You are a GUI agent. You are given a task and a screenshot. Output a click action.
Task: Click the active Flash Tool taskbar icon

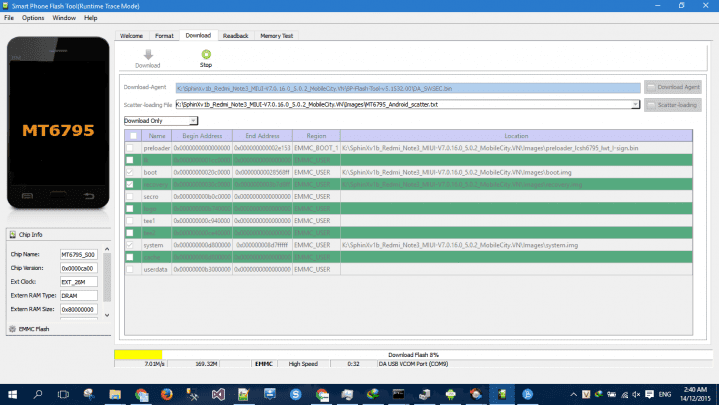pos(502,394)
